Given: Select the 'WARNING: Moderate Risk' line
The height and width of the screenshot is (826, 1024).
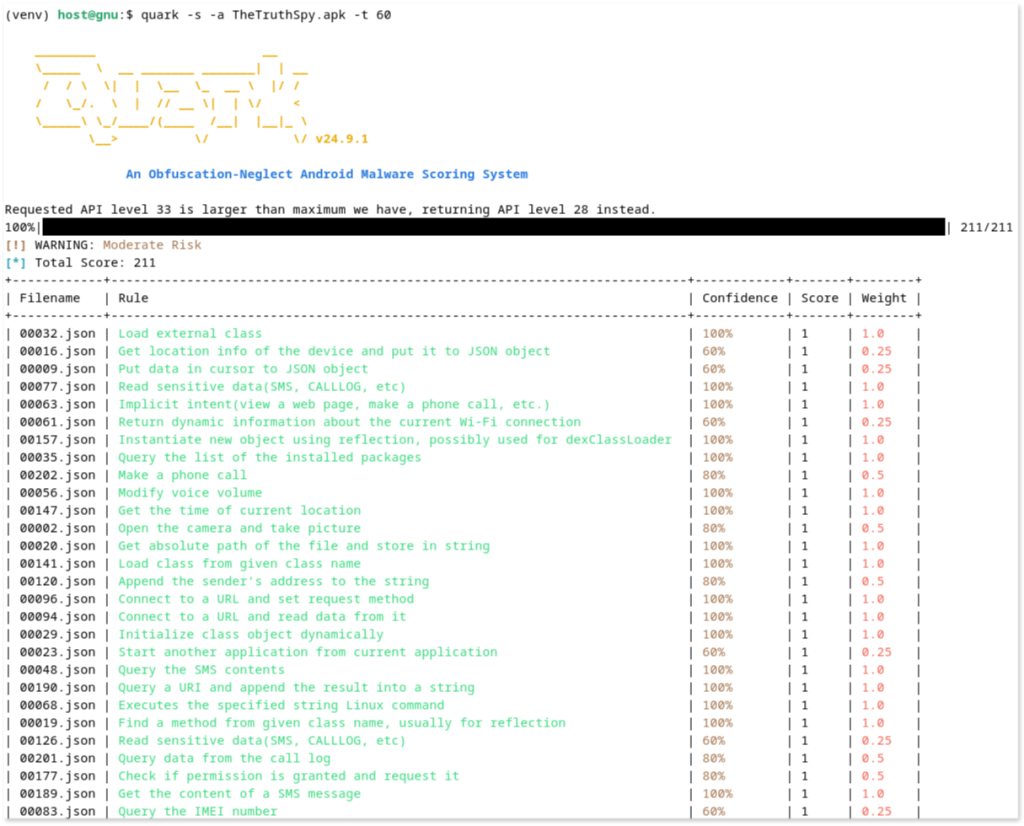Looking at the screenshot, I should [117, 245].
